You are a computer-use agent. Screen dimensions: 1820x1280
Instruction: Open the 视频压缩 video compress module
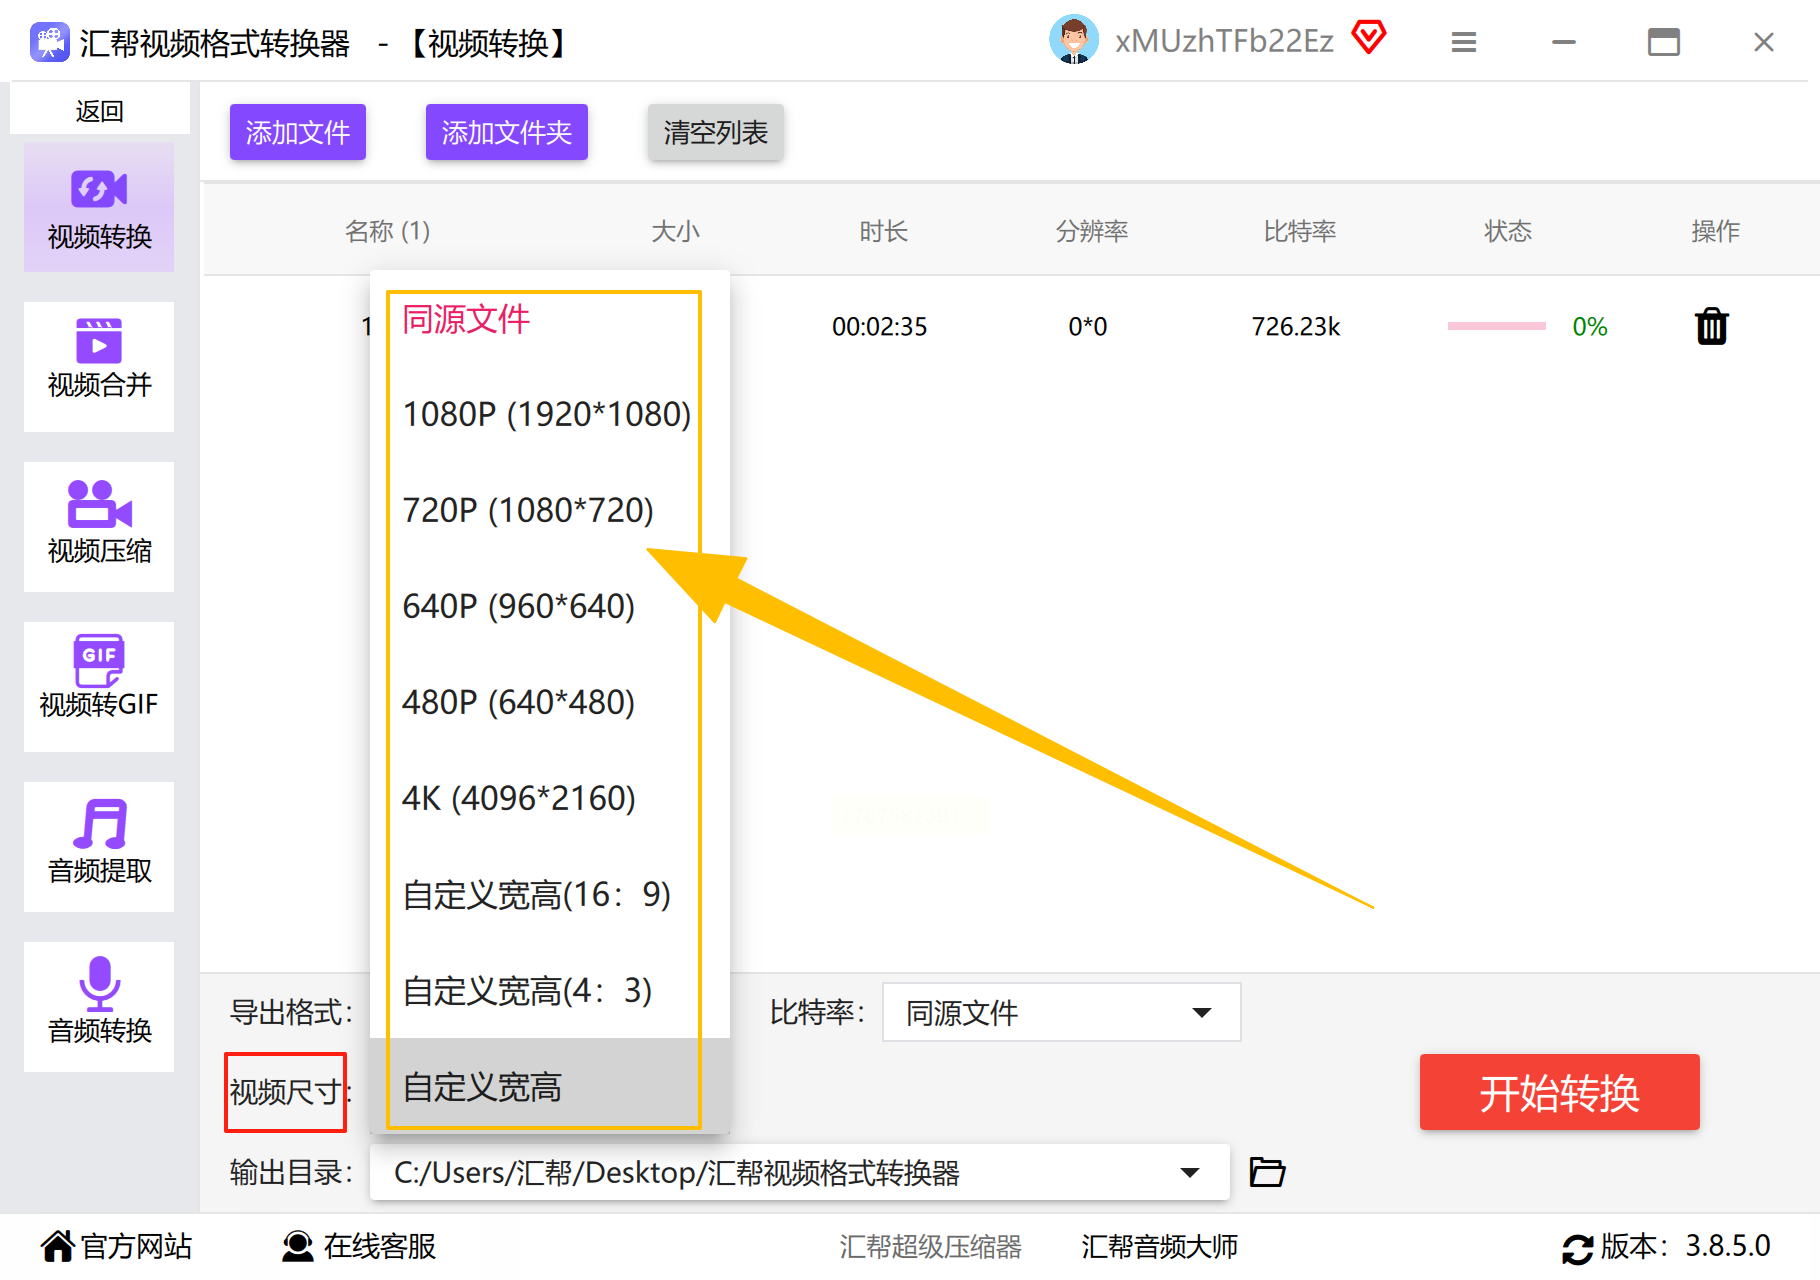click(x=99, y=527)
